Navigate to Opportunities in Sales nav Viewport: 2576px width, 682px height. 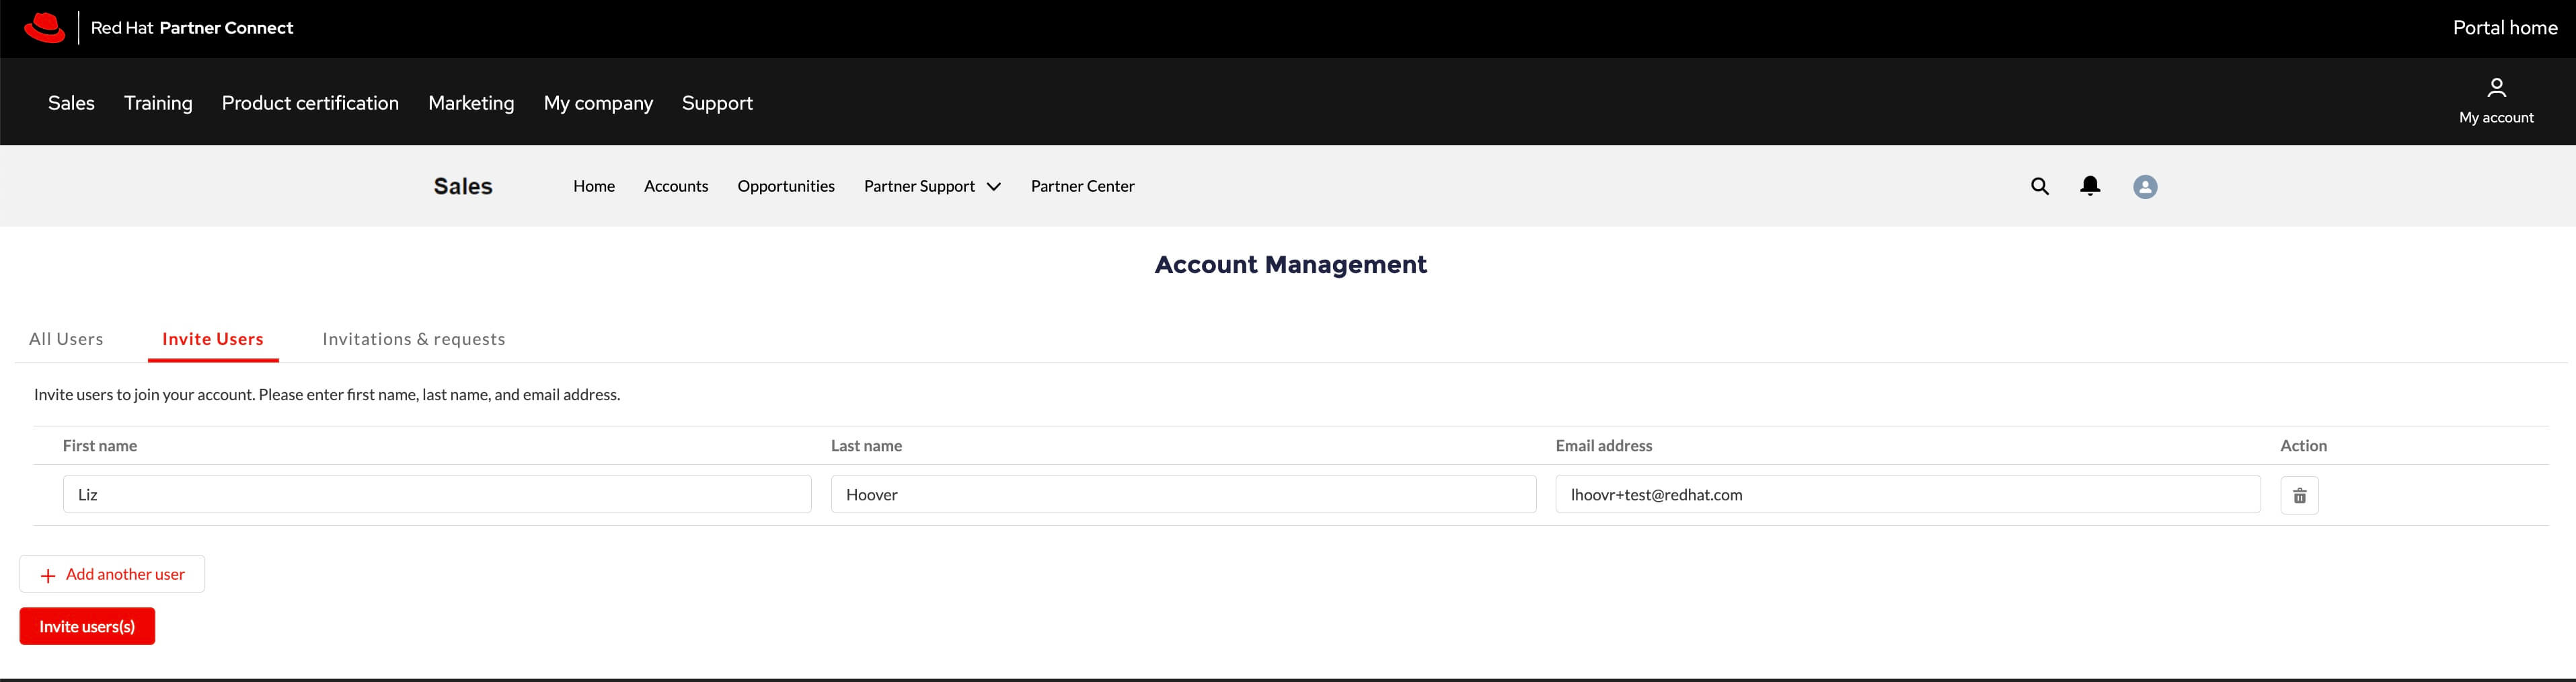pyautogui.click(x=786, y=186)
